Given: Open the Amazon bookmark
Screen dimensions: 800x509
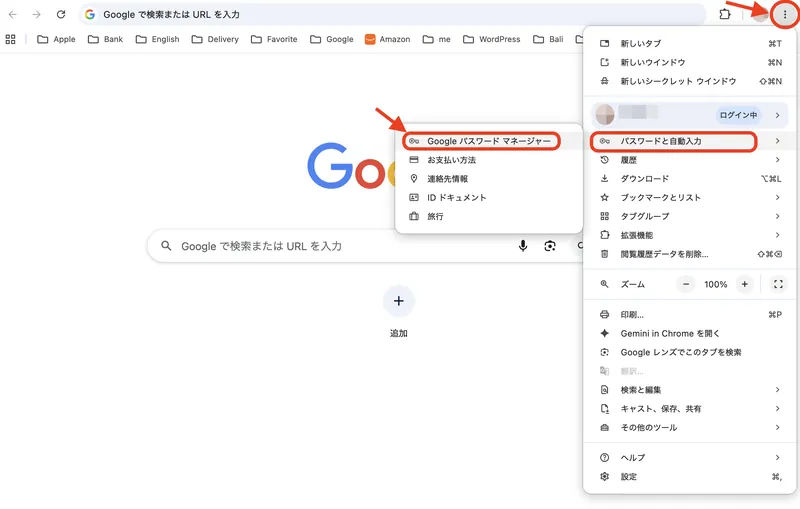Looking at the screenshot, I should 387,39.
